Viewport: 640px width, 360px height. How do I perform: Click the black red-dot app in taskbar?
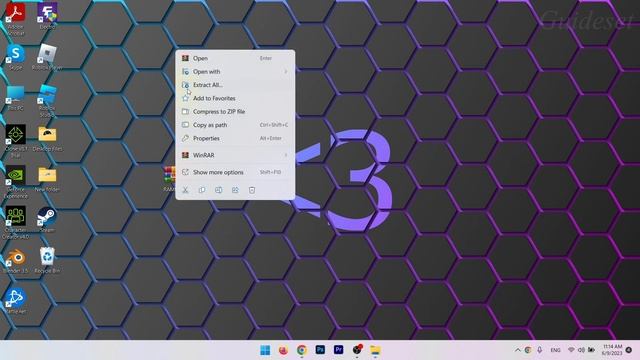pyautogui.click(x=357, y=350)
